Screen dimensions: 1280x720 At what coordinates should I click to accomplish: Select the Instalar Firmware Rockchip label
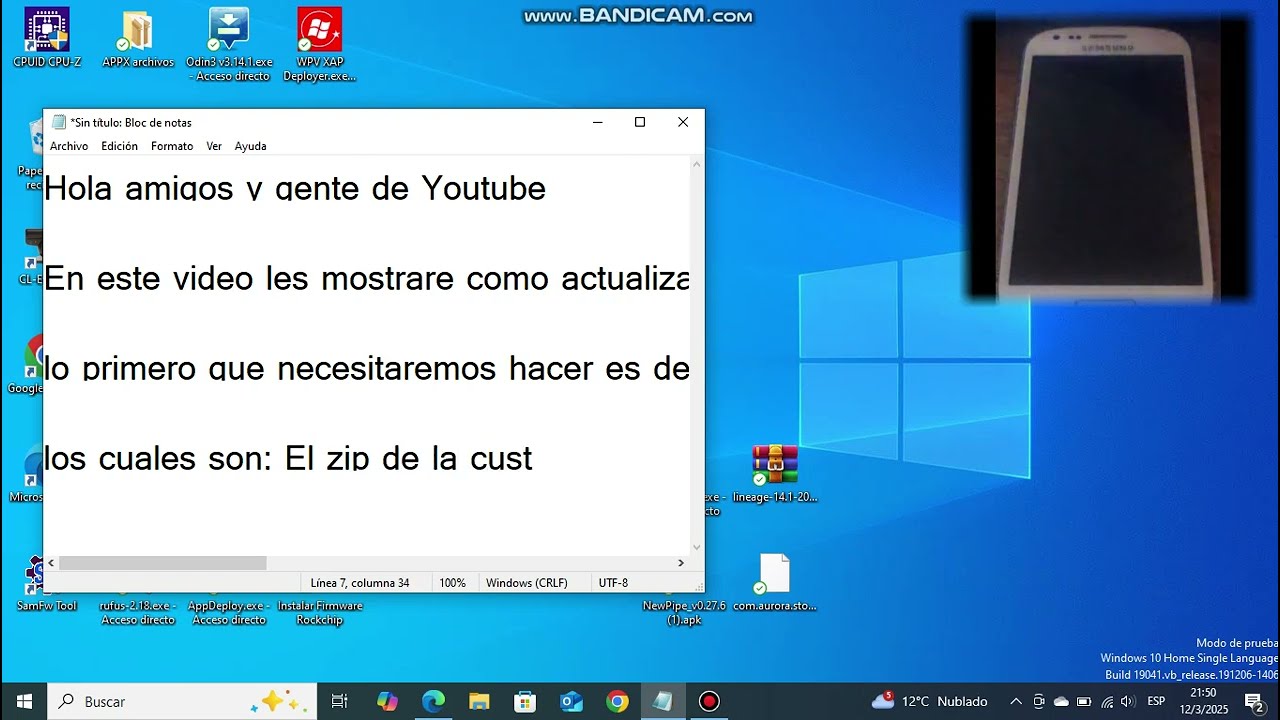click(320, 612)
